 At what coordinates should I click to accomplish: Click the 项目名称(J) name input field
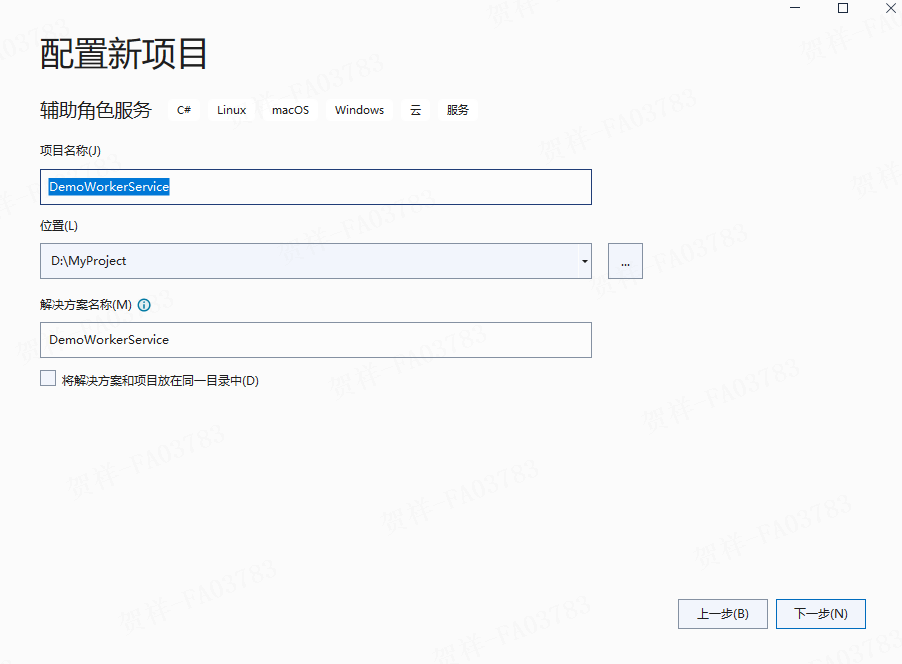coord(300,187)
